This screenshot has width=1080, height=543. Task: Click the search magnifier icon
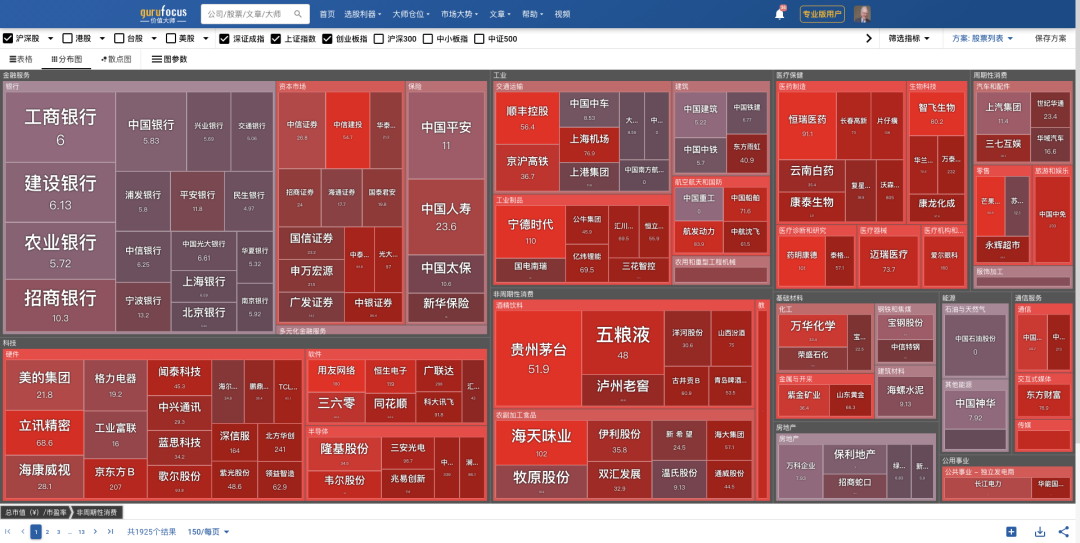(298, 14)
